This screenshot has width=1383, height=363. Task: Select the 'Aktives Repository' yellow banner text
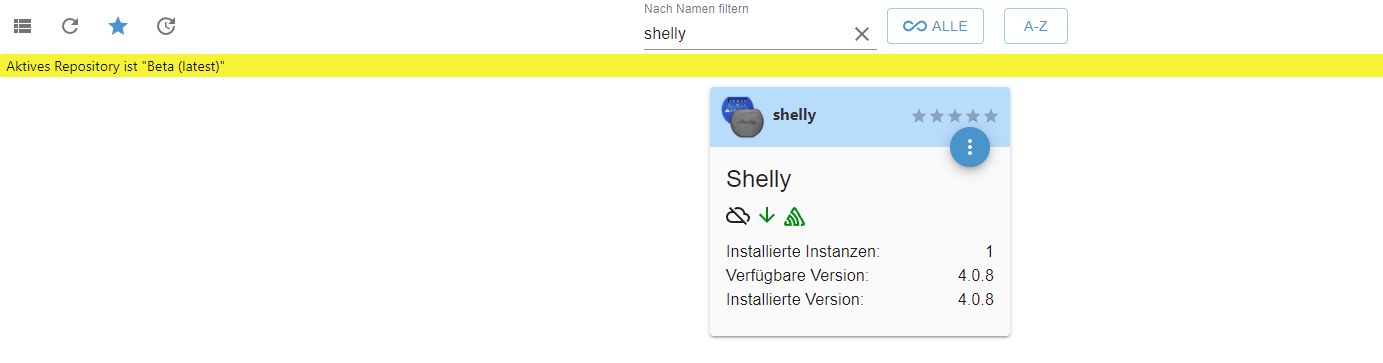pos(115,66)
